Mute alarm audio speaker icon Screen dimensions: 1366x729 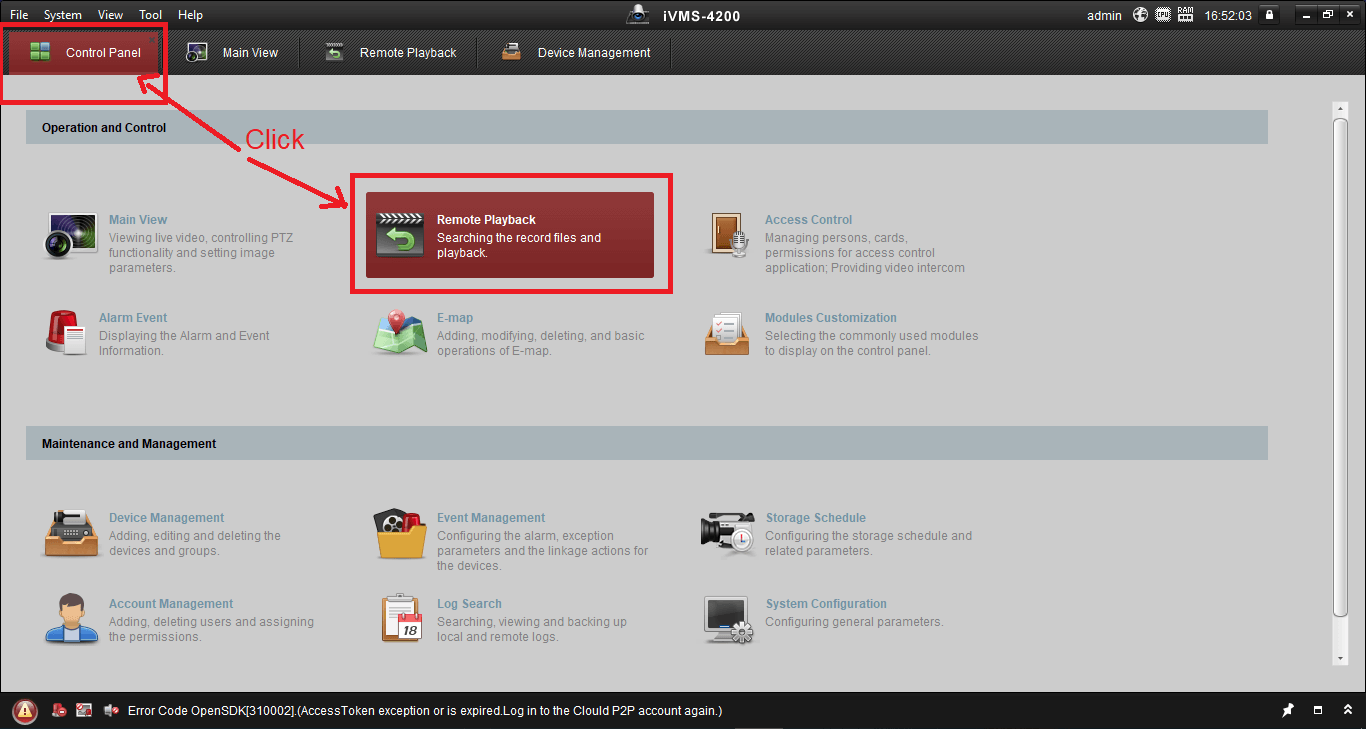[111, 711]
